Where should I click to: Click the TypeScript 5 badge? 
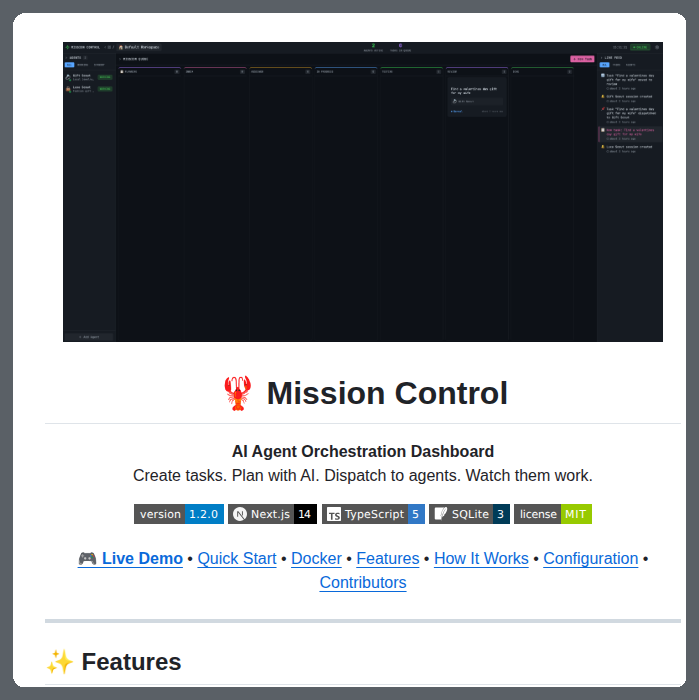click(x=373, y=514)
